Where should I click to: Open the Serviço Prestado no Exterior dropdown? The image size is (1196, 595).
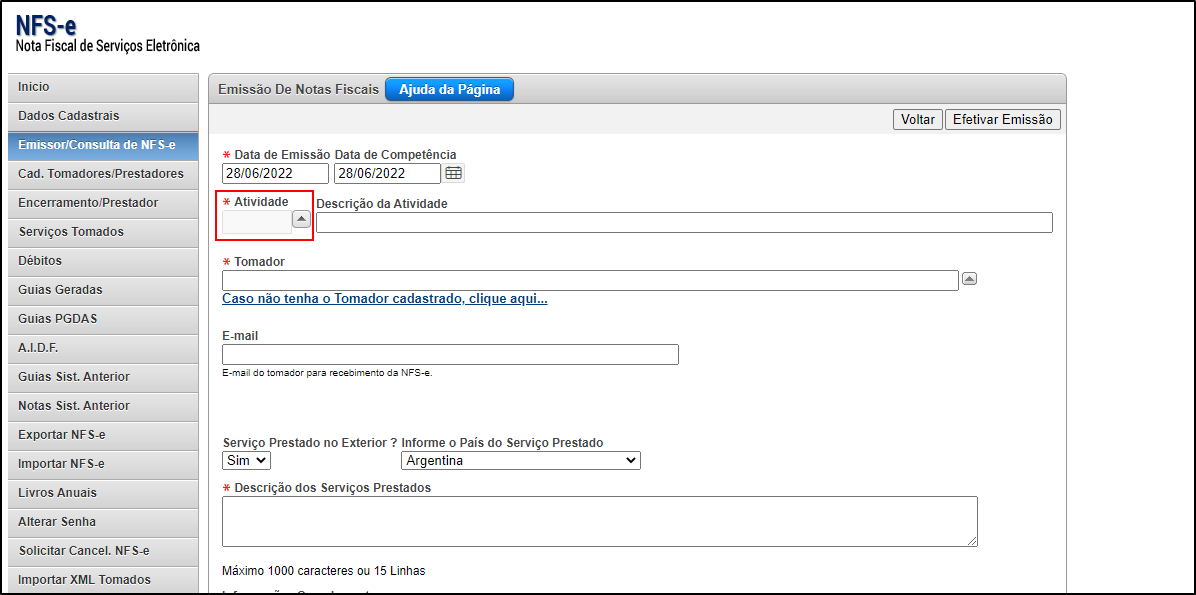[246, 460]
